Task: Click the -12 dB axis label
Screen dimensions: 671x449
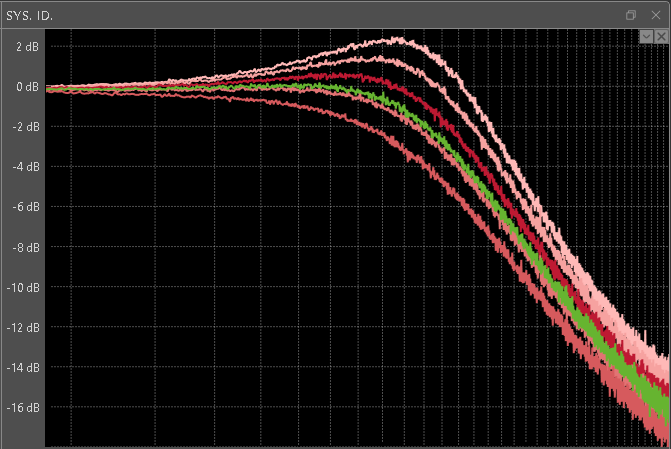Action: click(23, 327)
